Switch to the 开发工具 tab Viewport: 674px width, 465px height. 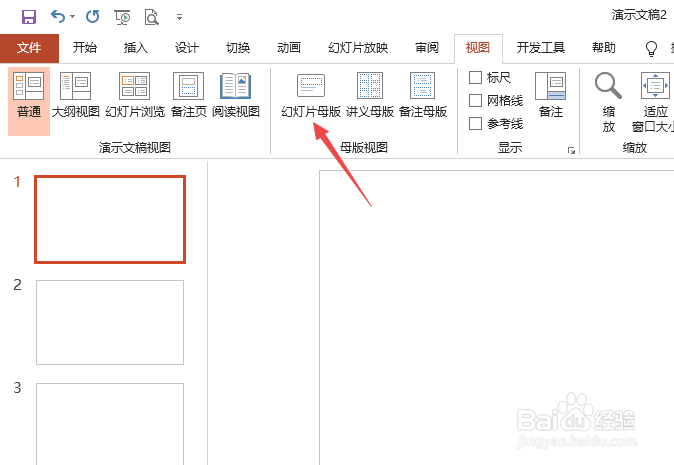[541, 48]
